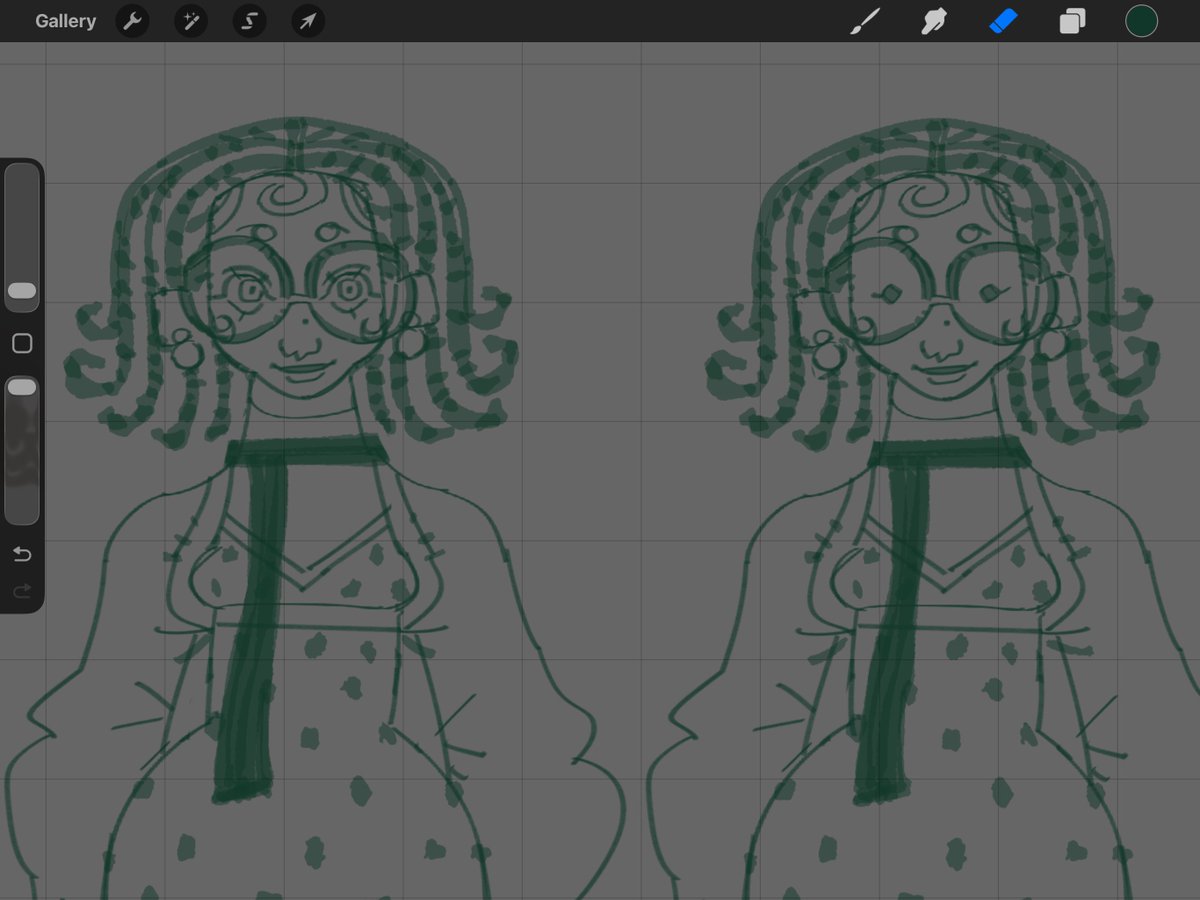Activate the Transform arrow tool
Image resolution: width=1200 pixels, height=900 pixels.
(x=308, y=21)
